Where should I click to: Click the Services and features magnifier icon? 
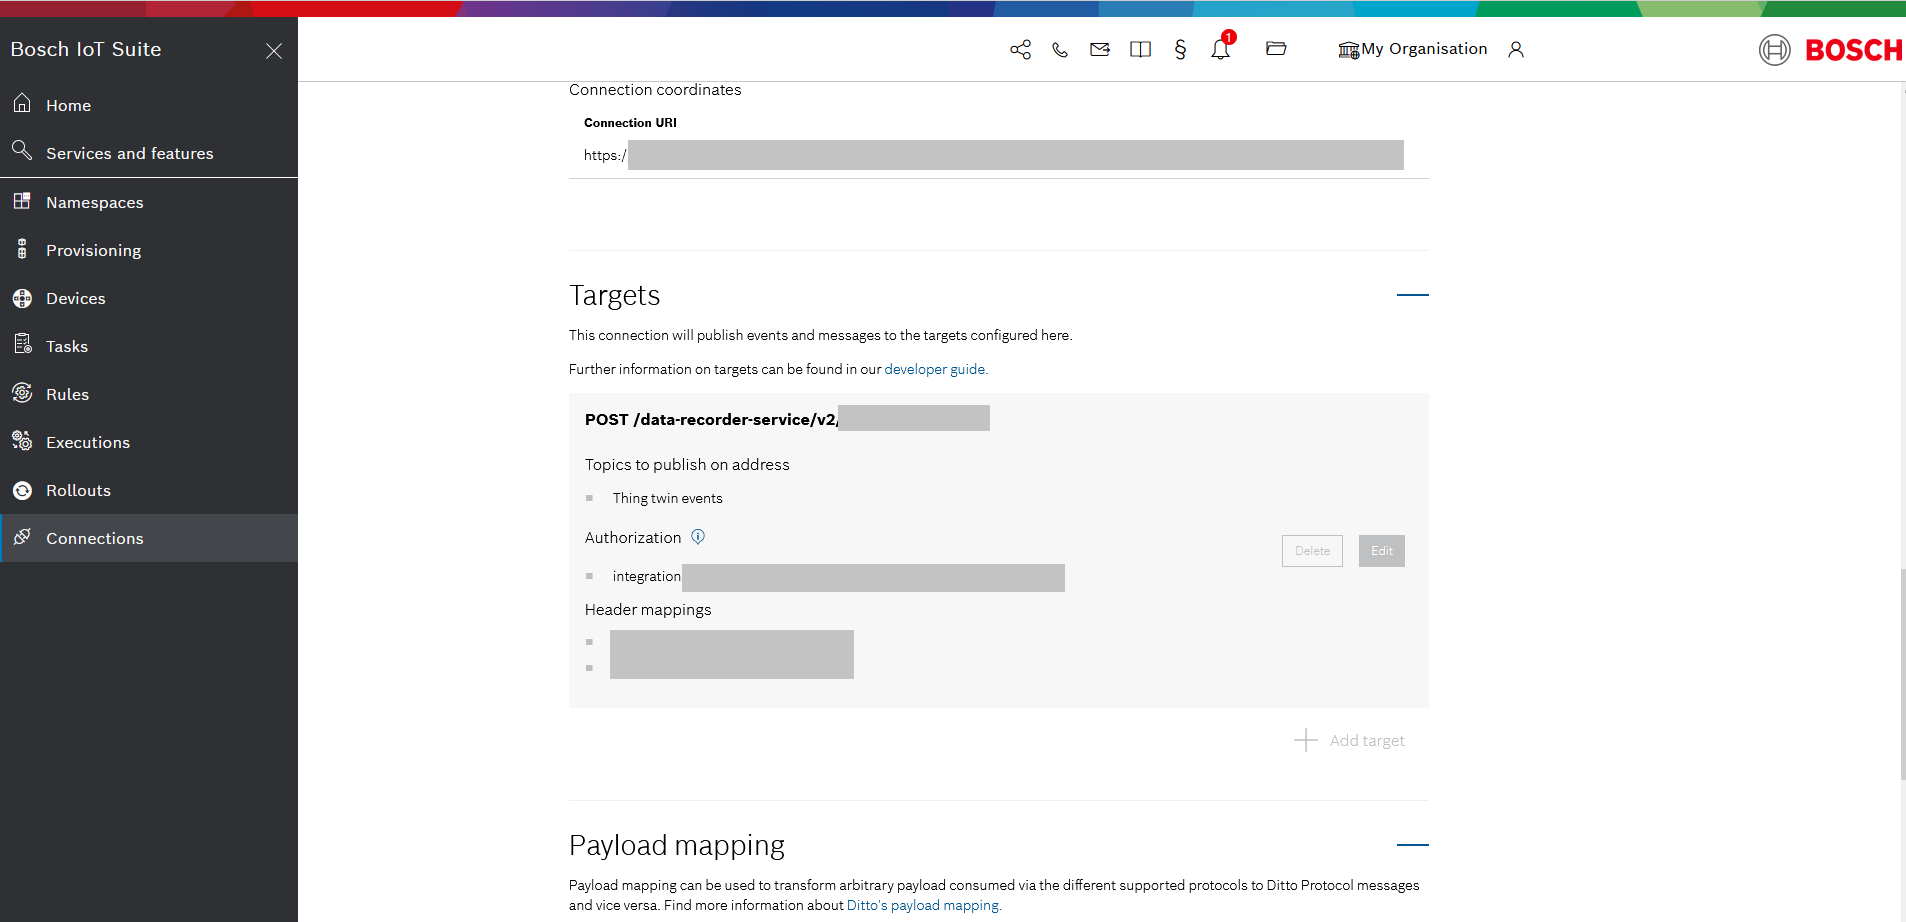click(x=22, y=151)
